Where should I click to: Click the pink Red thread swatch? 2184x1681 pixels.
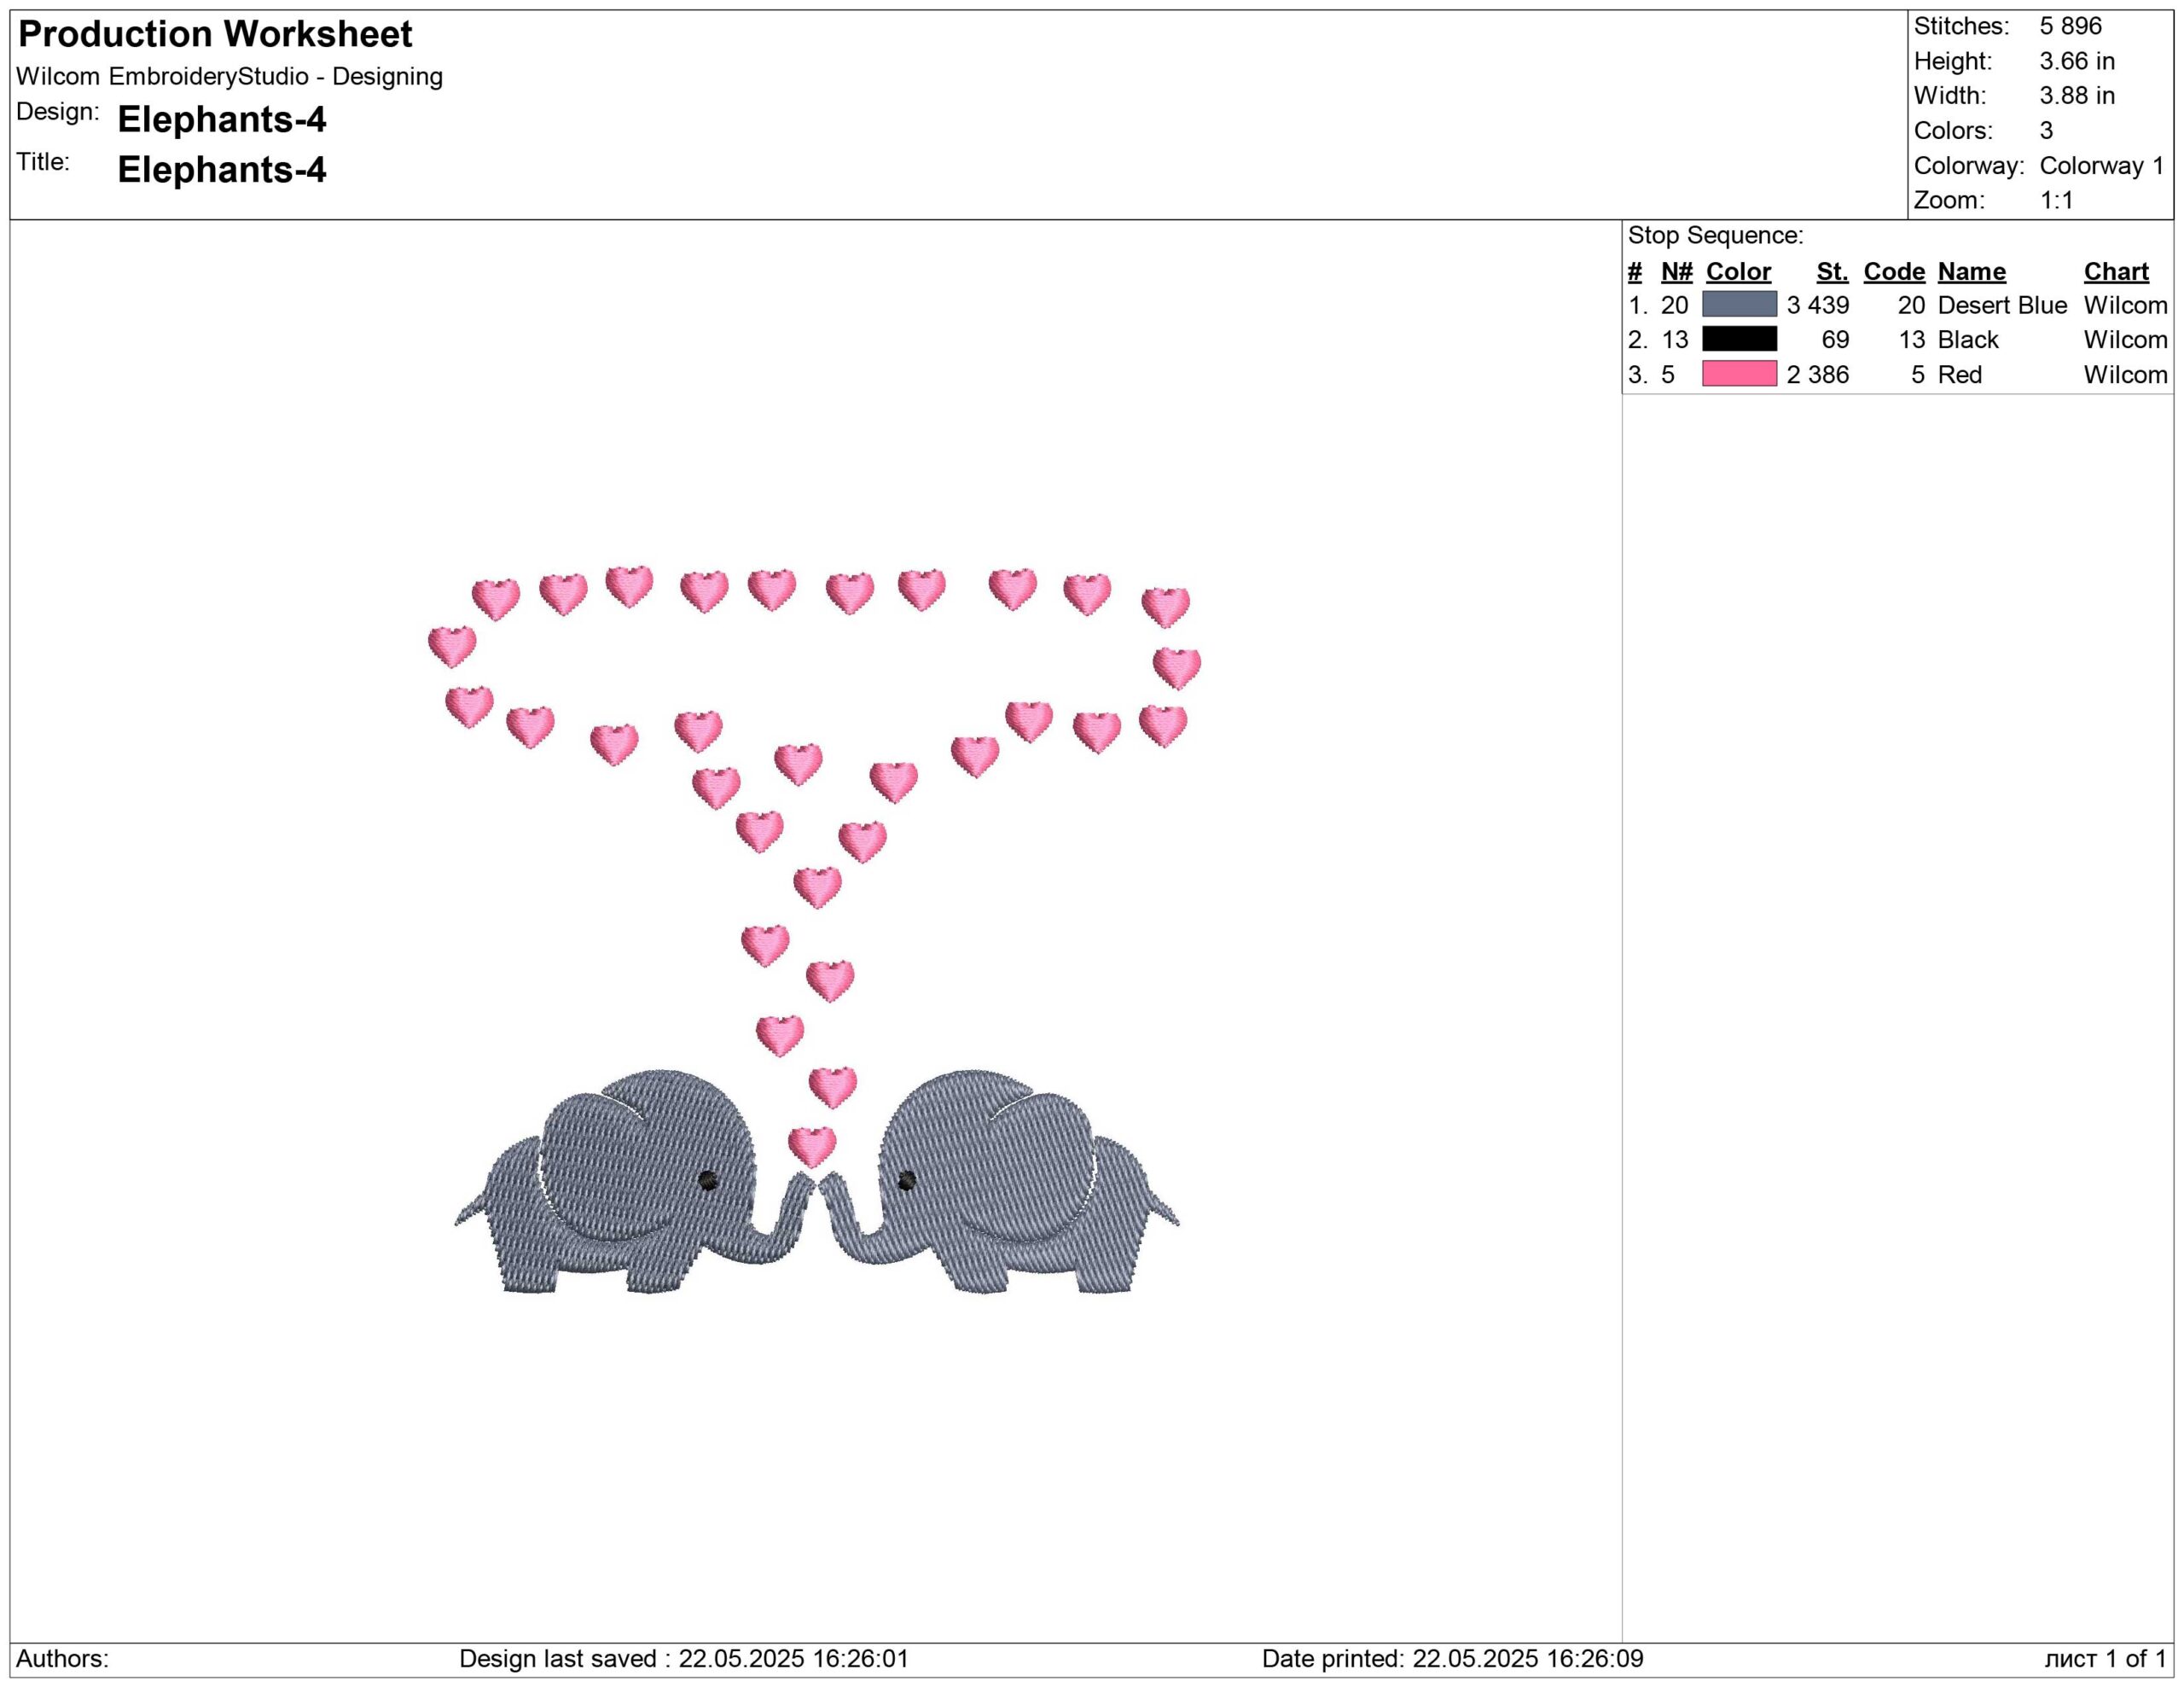click(x=1739, y=374)
